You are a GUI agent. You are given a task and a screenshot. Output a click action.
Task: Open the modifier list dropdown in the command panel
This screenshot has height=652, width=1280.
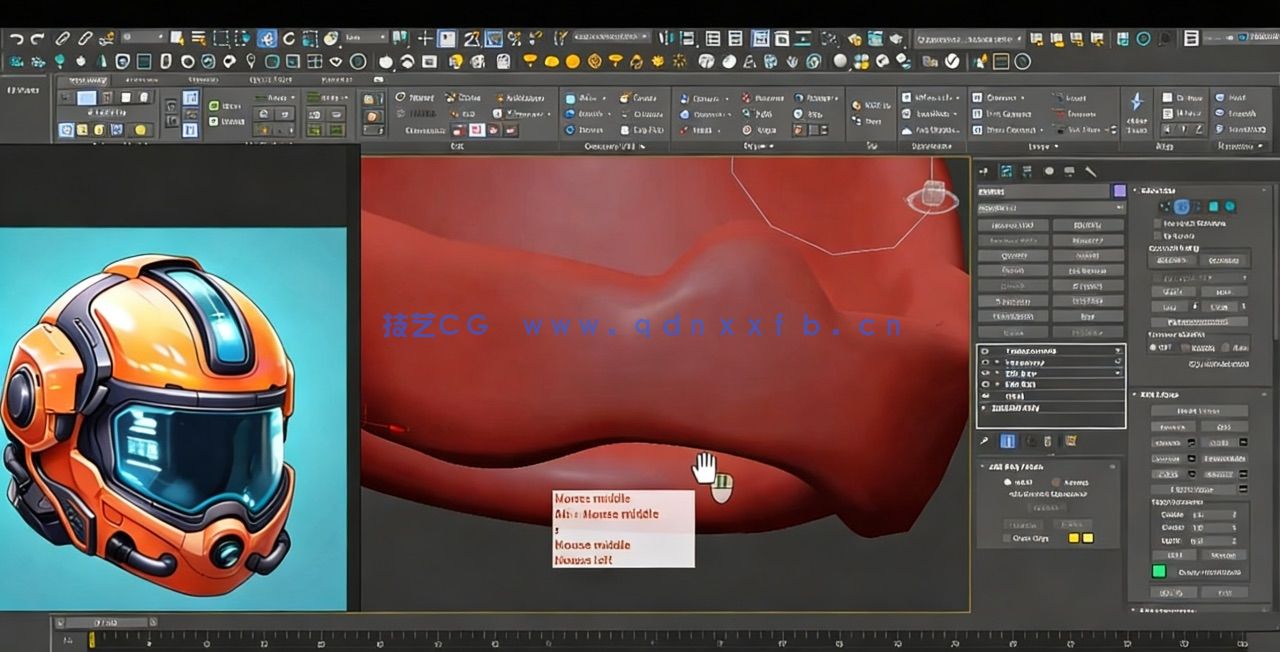point(1048,207)
